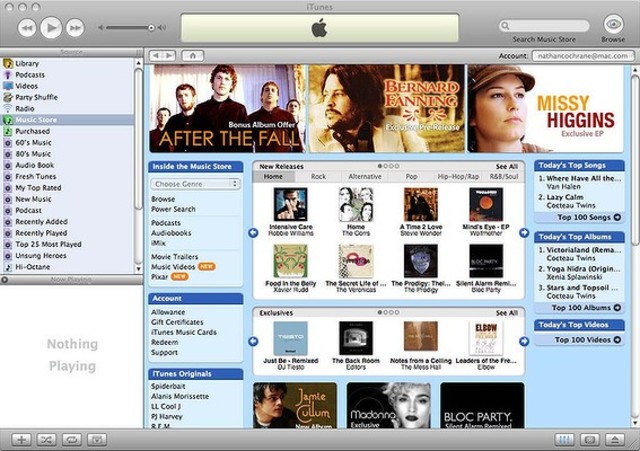Toggle the artwork viewer button
Screen dimensions: 640x451
point(97,440)
